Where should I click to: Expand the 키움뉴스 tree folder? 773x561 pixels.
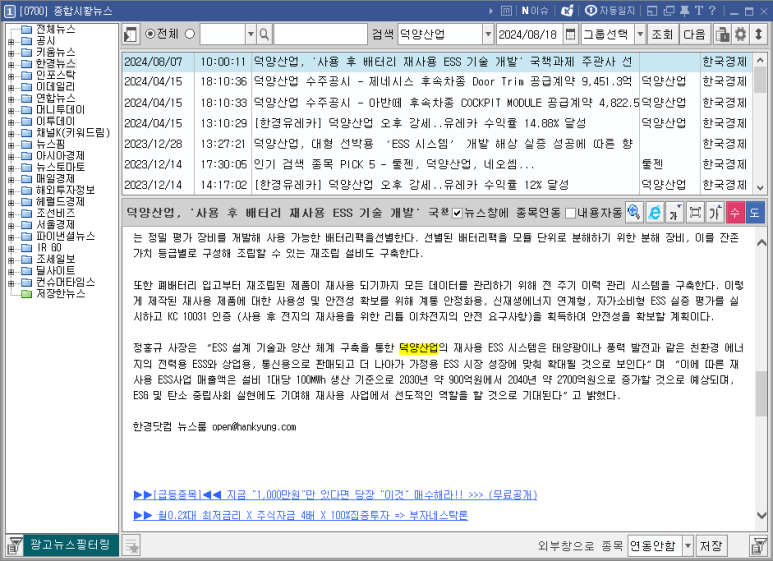click(x=11, y=53)
